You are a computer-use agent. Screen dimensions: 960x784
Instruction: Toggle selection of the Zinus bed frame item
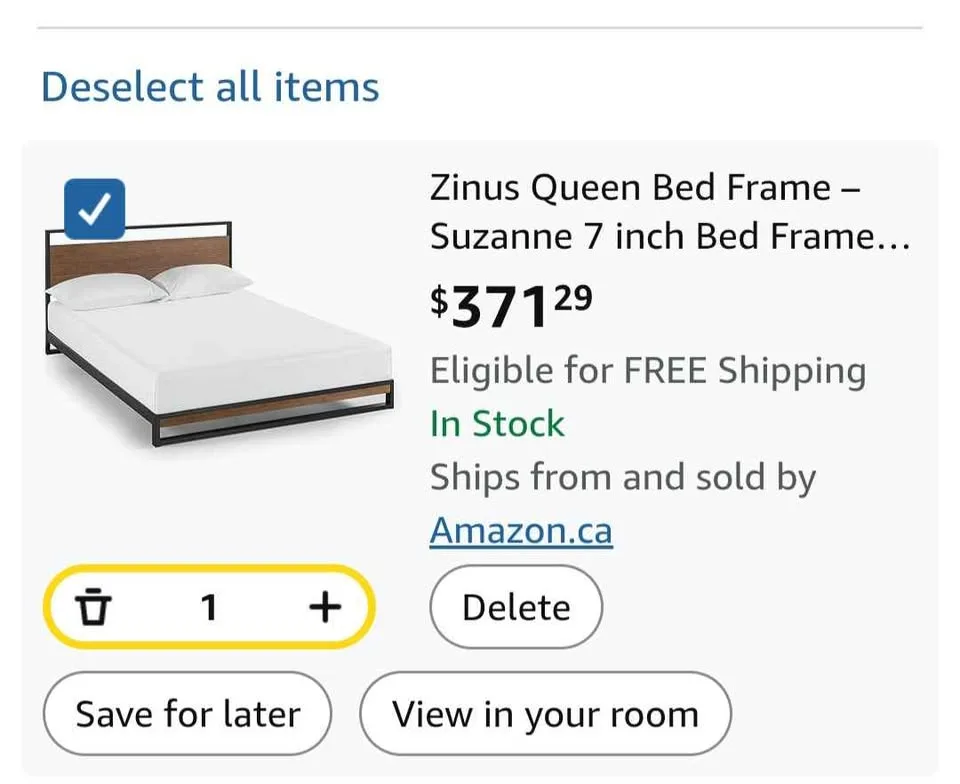pos(94,208)
